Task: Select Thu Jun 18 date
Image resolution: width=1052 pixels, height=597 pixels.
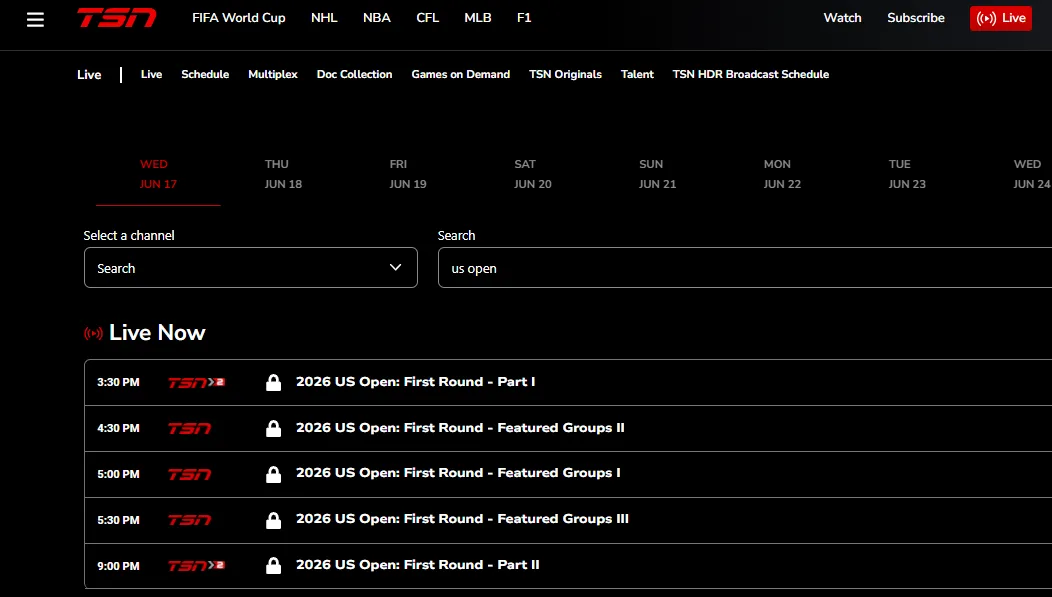Action: tap(283, 174)
